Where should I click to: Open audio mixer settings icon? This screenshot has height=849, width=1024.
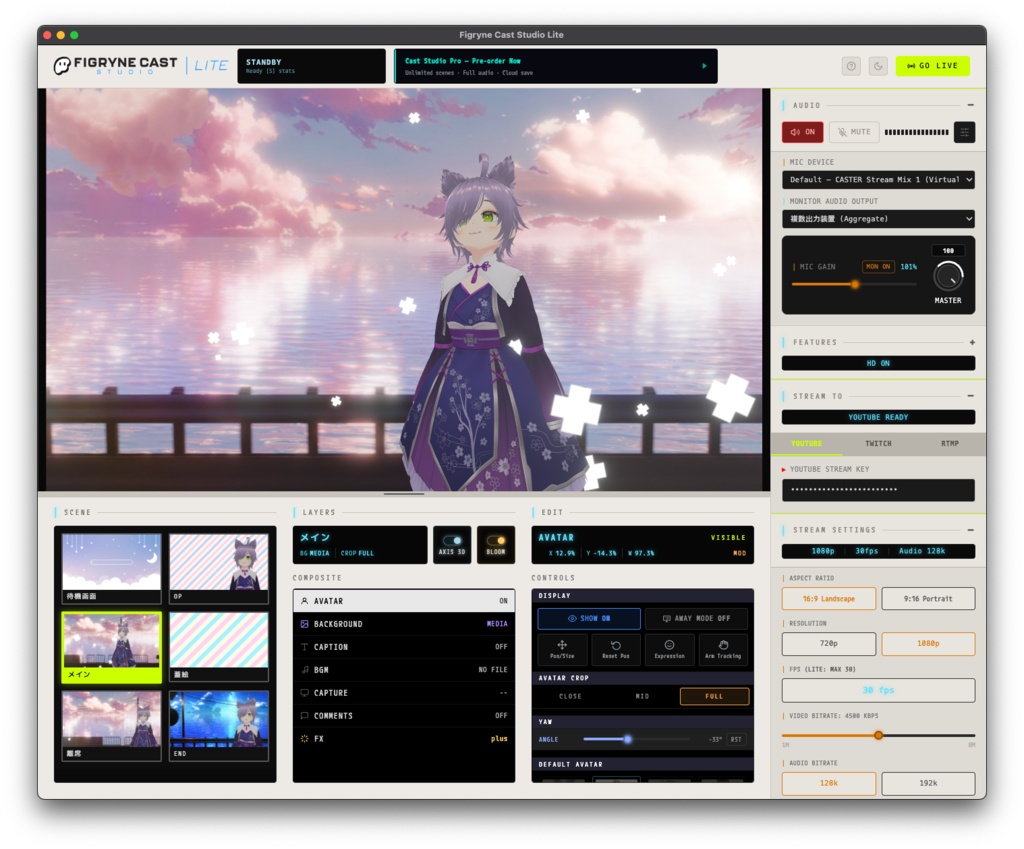[x=965, y=132]
